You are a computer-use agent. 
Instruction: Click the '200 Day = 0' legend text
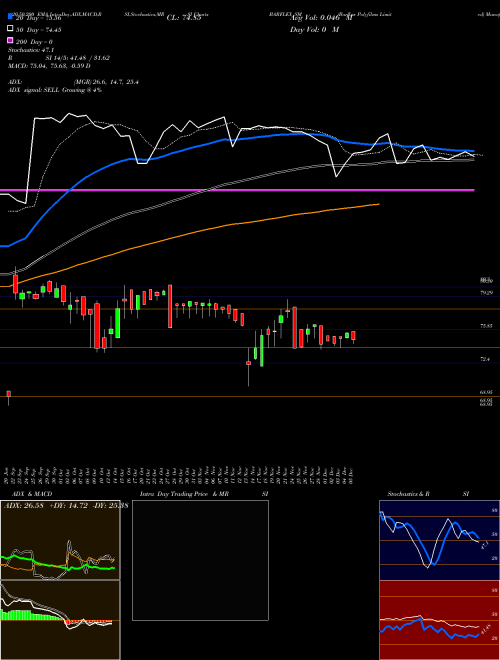point(34,42)
